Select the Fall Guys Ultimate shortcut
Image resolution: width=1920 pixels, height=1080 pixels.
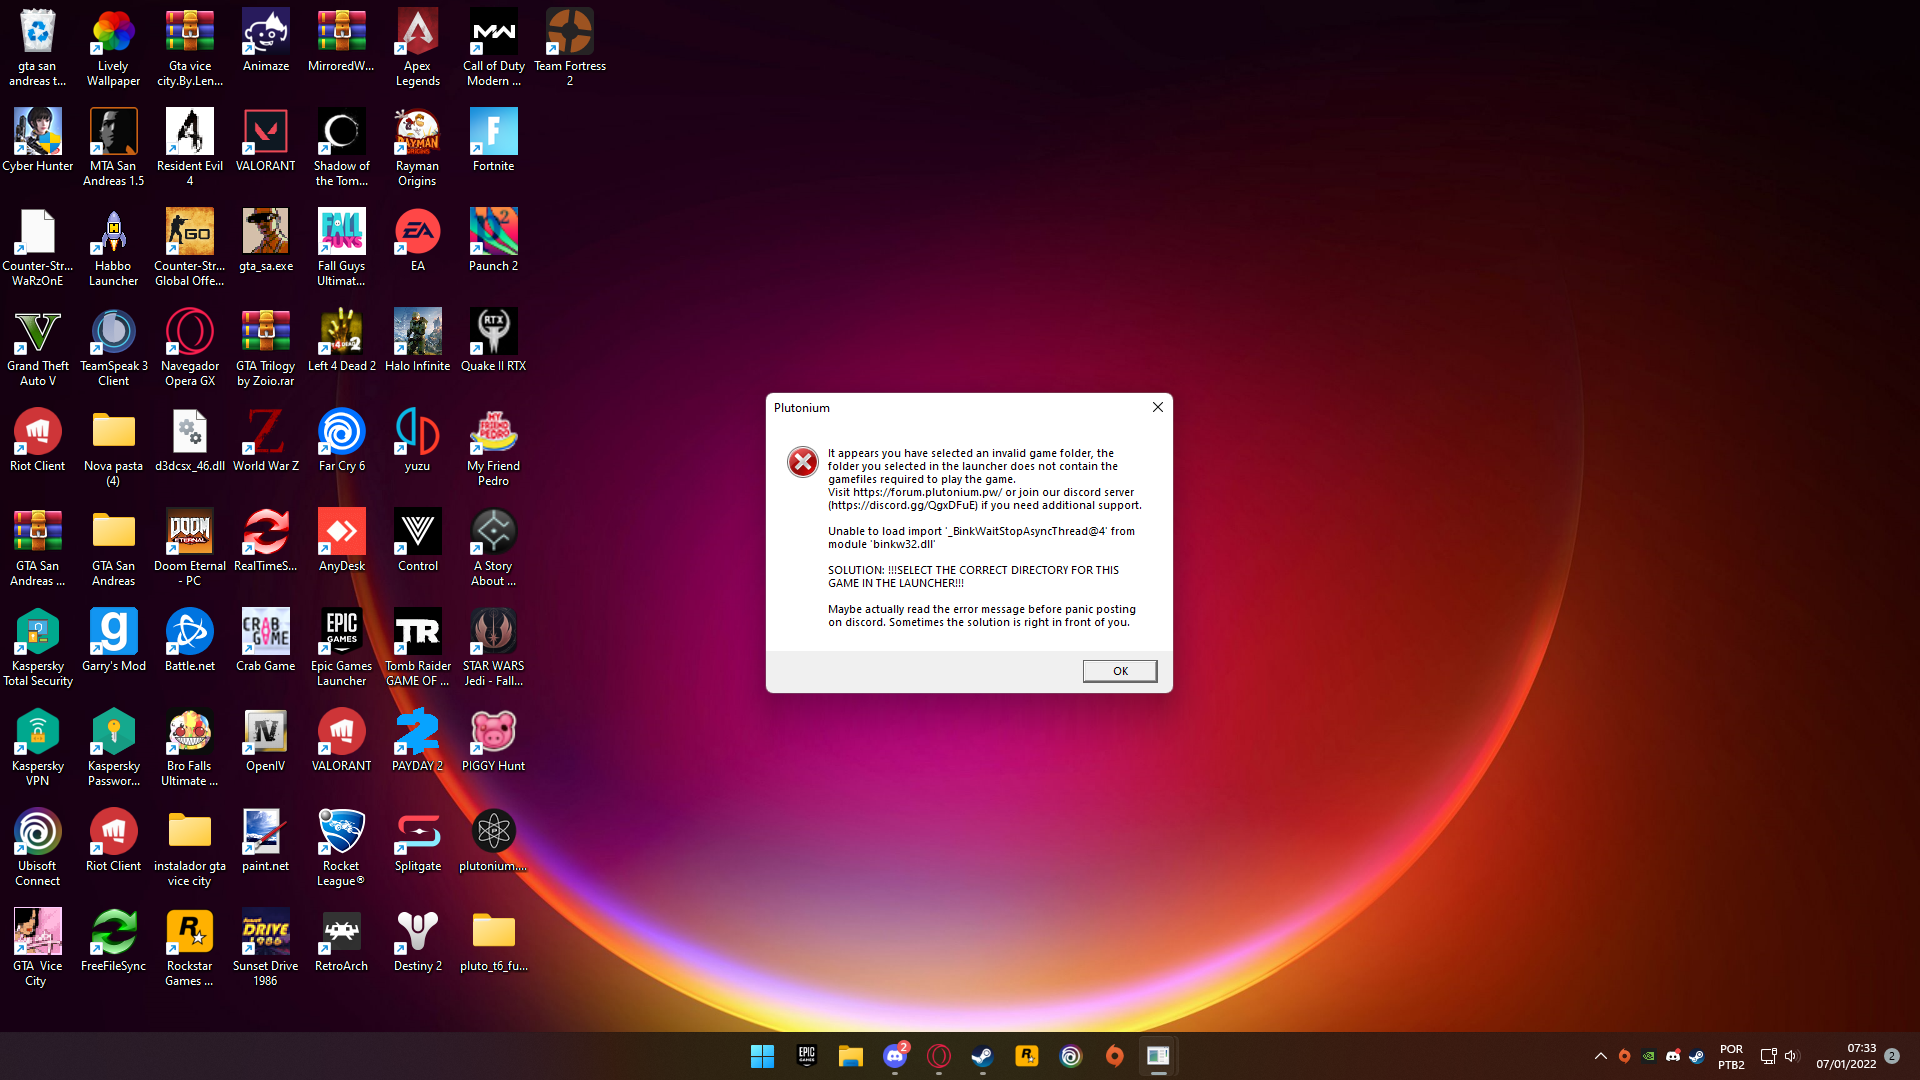pyautogui.click(x=342, y=248)
